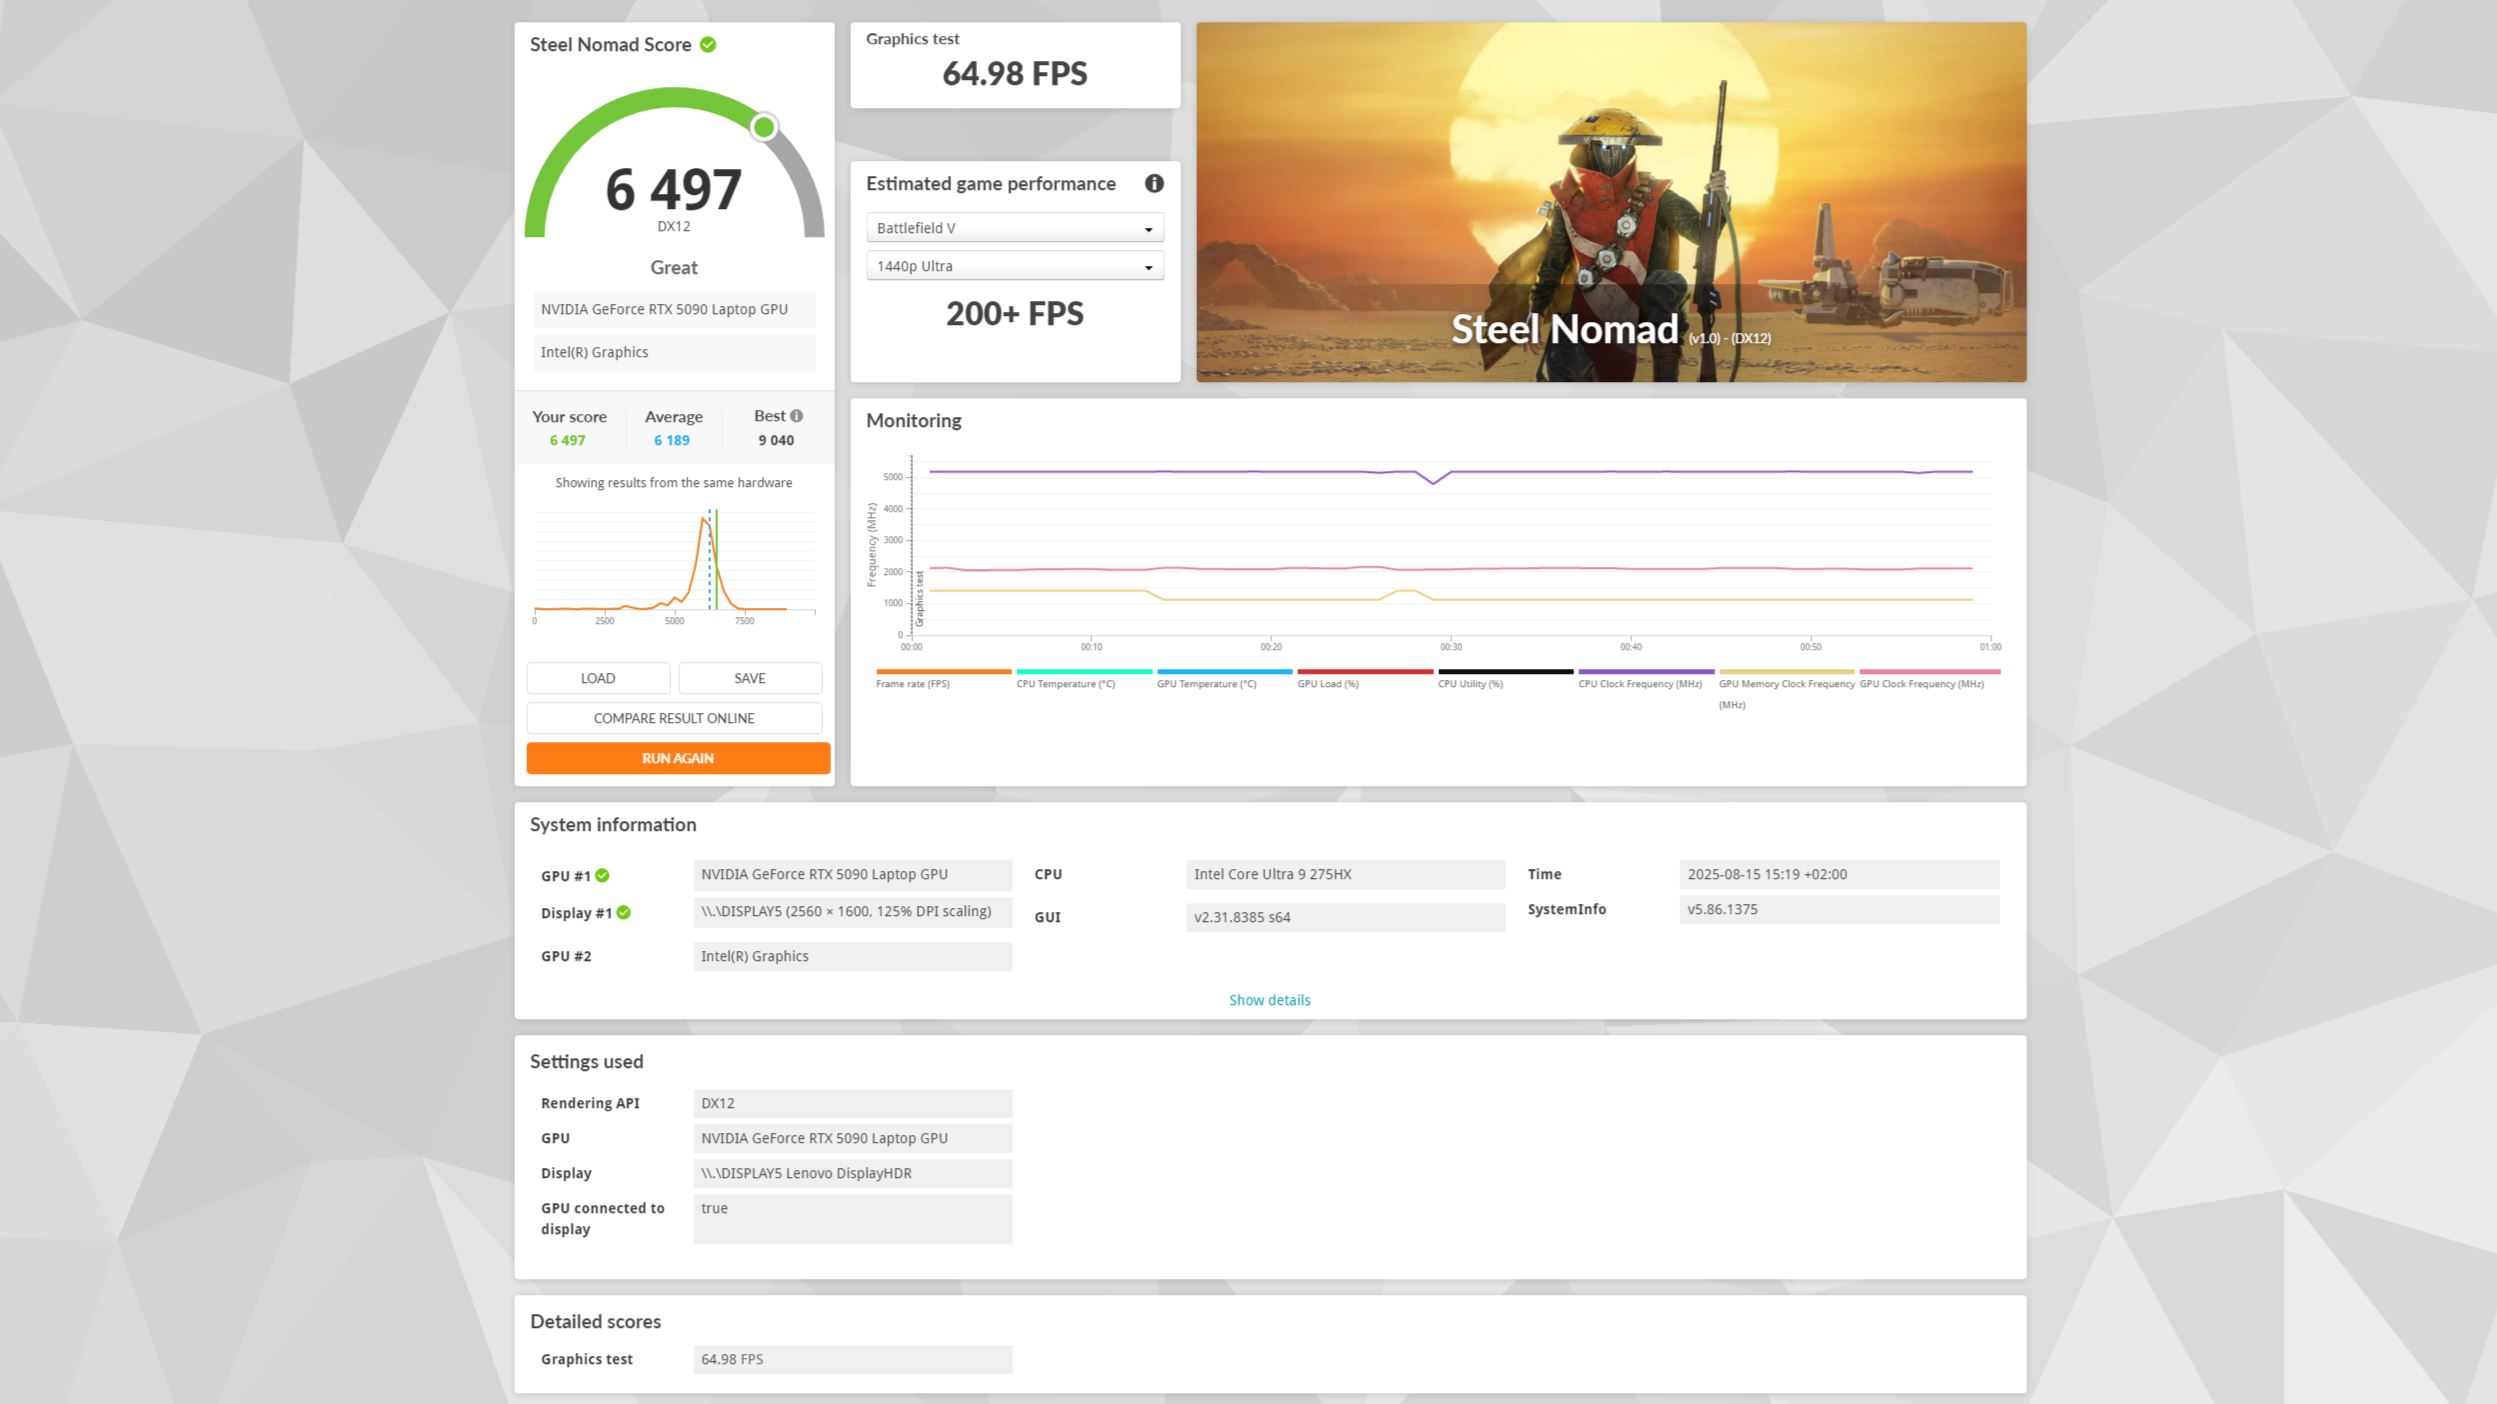This screenshot has width=2497, height=1404.
Task: Click the LOAD button
Action: 598,678
